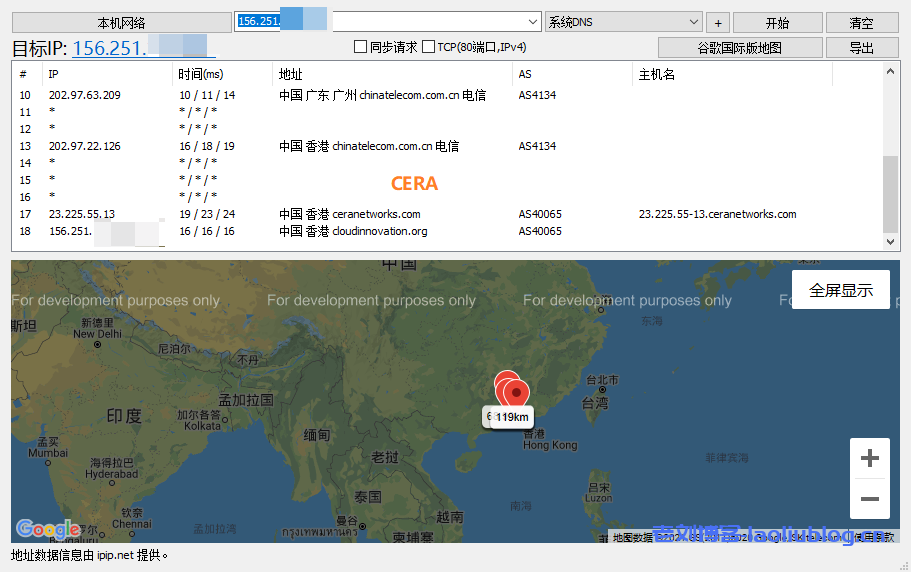The image size is (911, 572).
Task: Enable the 同步请求 checkbox
Action: (361, 47)
